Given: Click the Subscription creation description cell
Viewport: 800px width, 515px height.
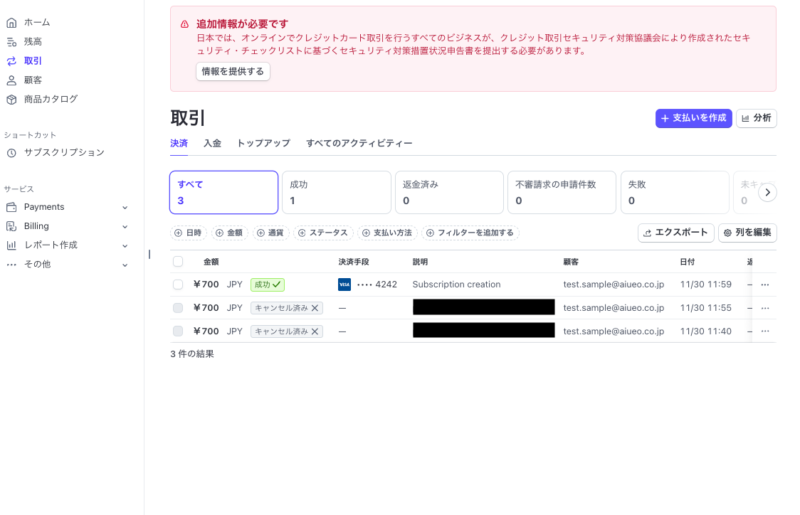Looking at the screenshot, I should pos(457,285).
